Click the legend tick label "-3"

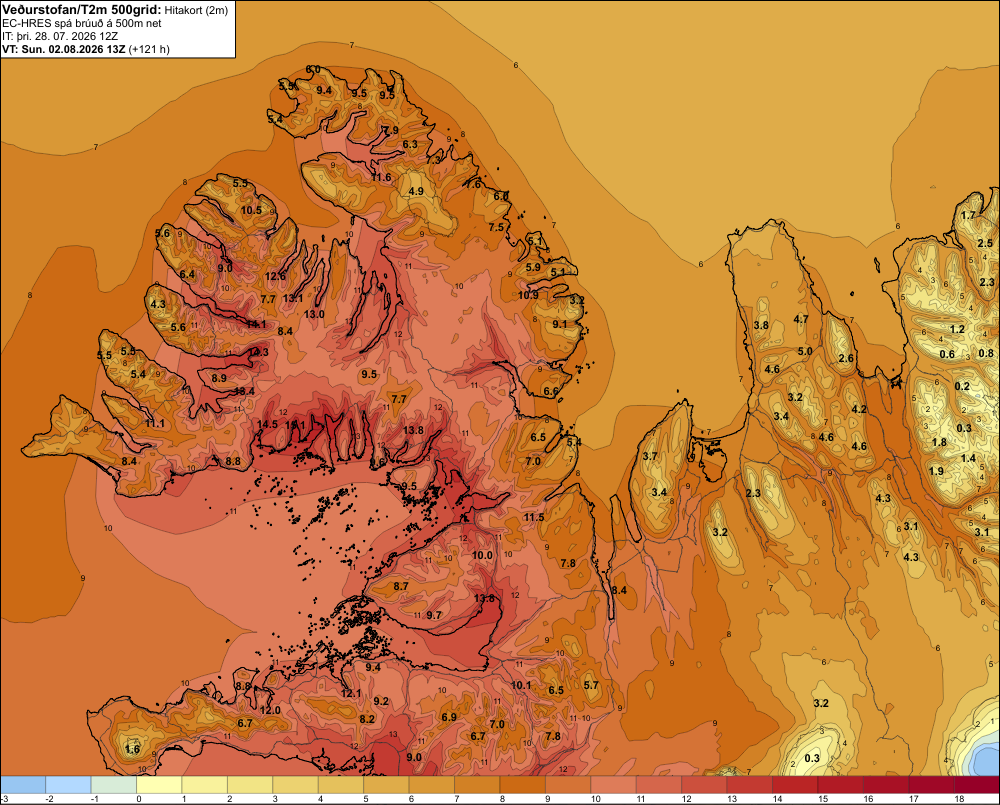[x=4, y=799]
